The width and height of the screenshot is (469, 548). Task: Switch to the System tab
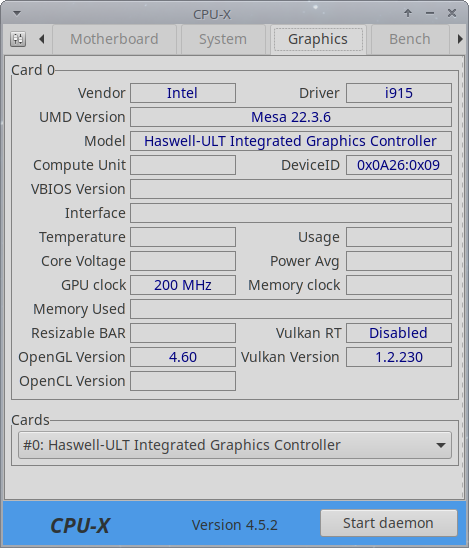pos(223,39)
